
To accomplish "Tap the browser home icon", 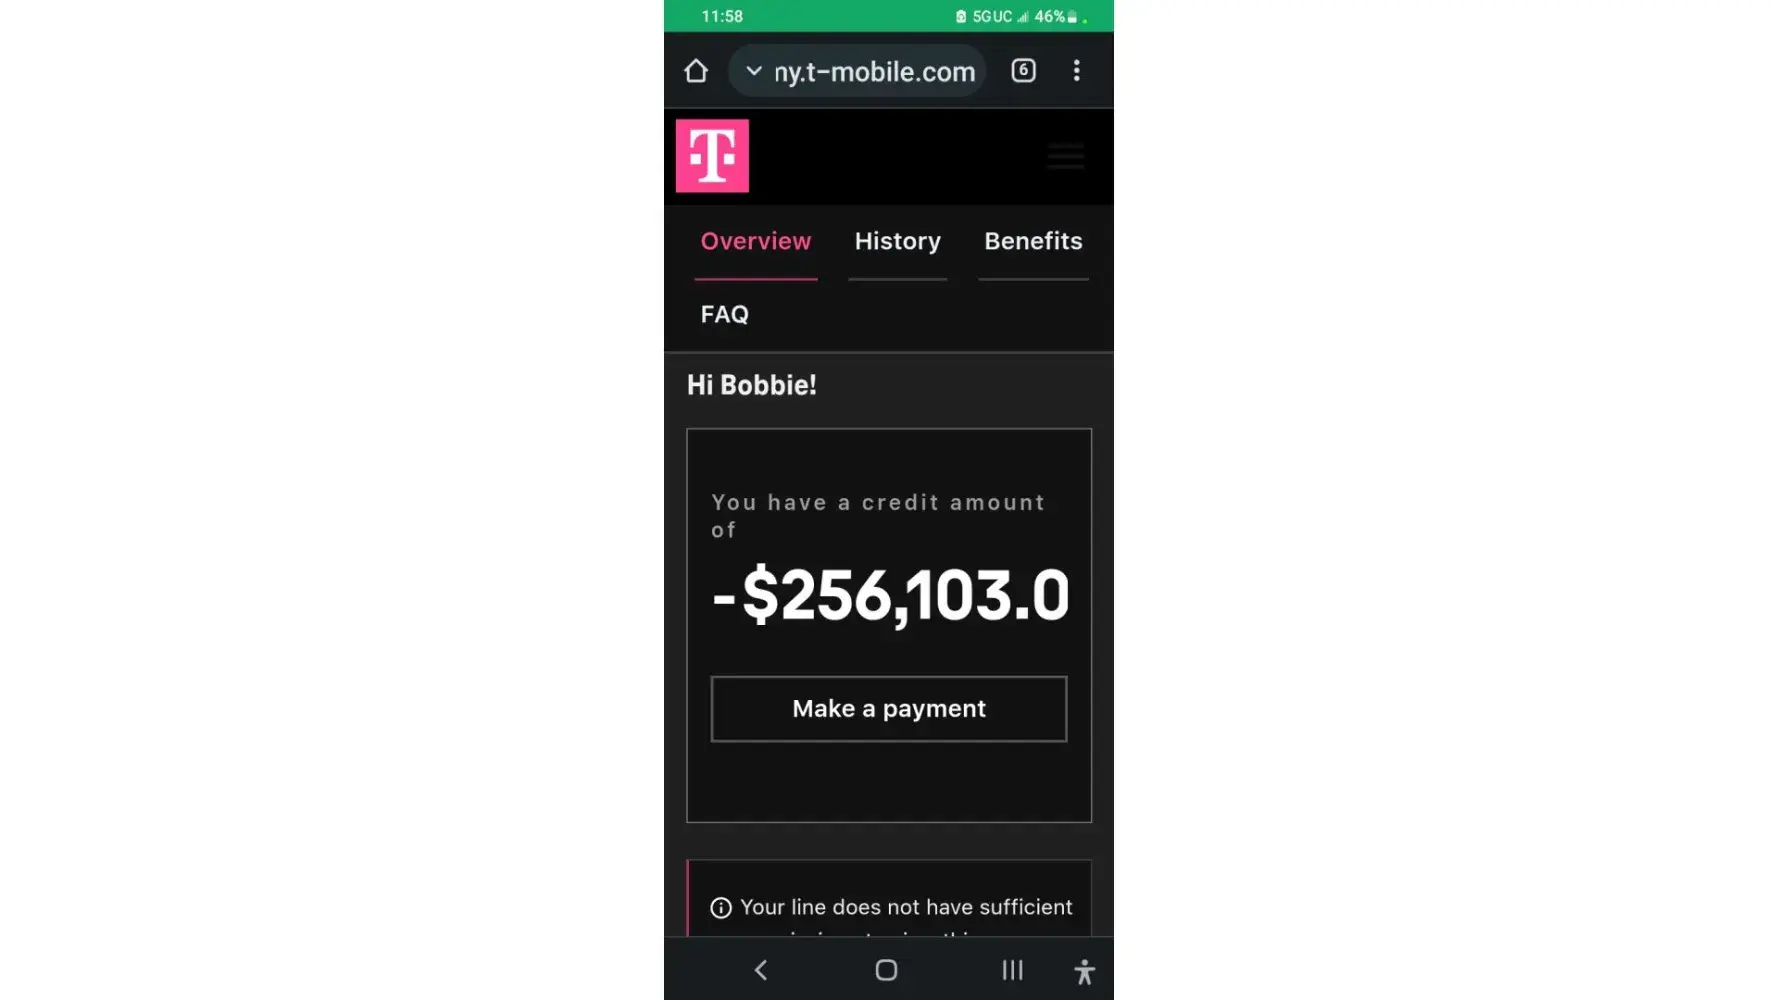I will coord(696,71).
